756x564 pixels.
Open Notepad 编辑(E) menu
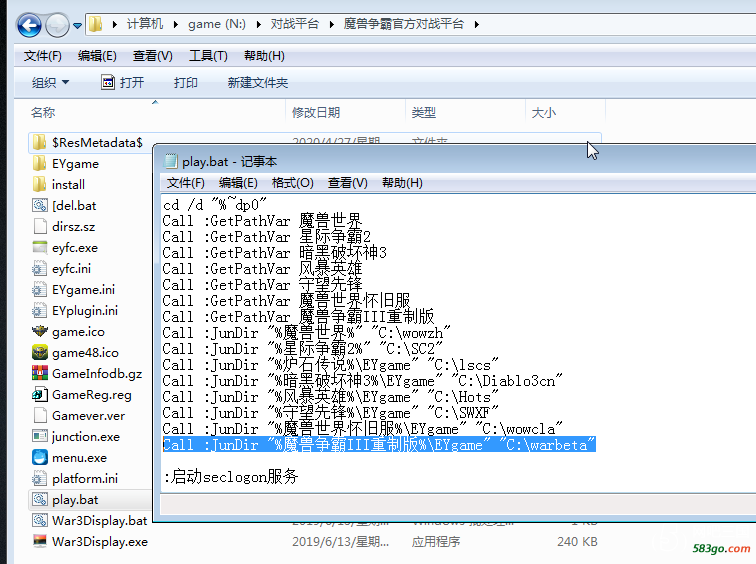pos(238,183)
